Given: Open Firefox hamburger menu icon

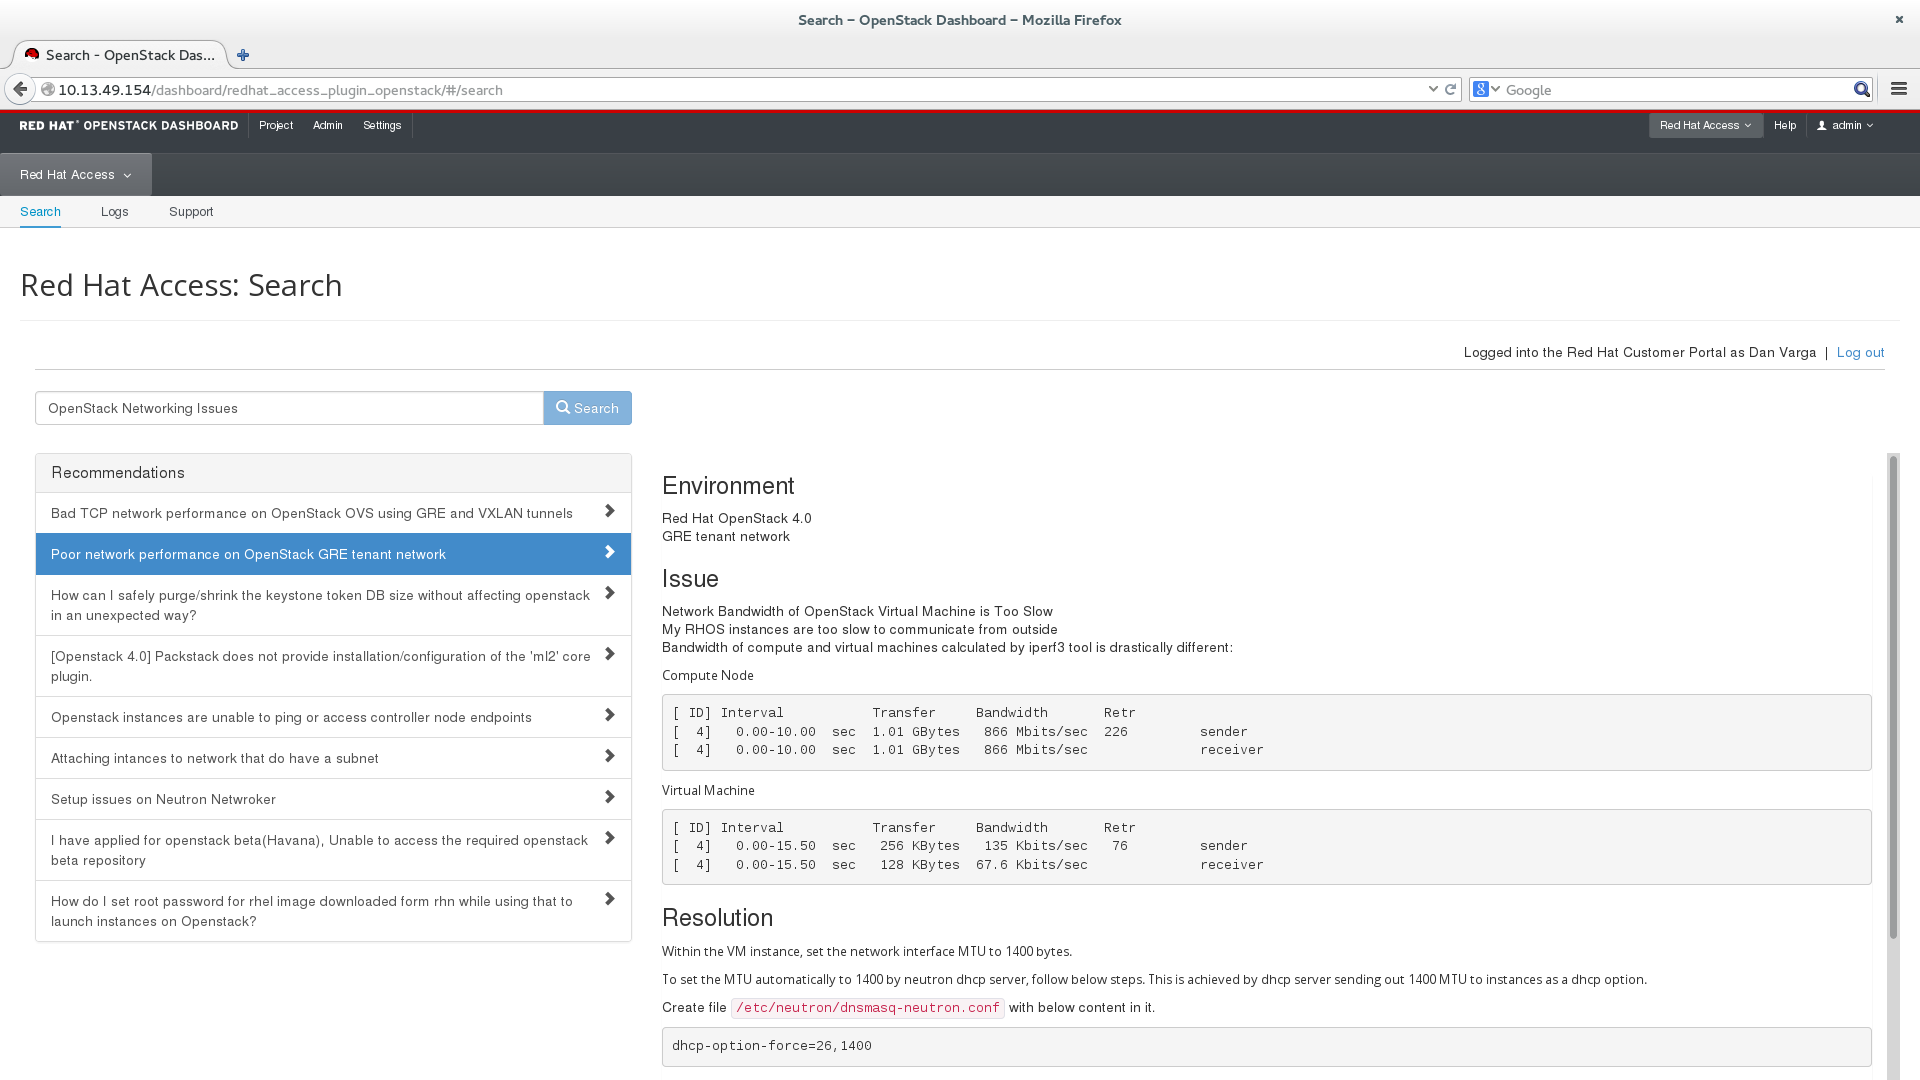Looking at the screenshot, I should click(1899, 89).
